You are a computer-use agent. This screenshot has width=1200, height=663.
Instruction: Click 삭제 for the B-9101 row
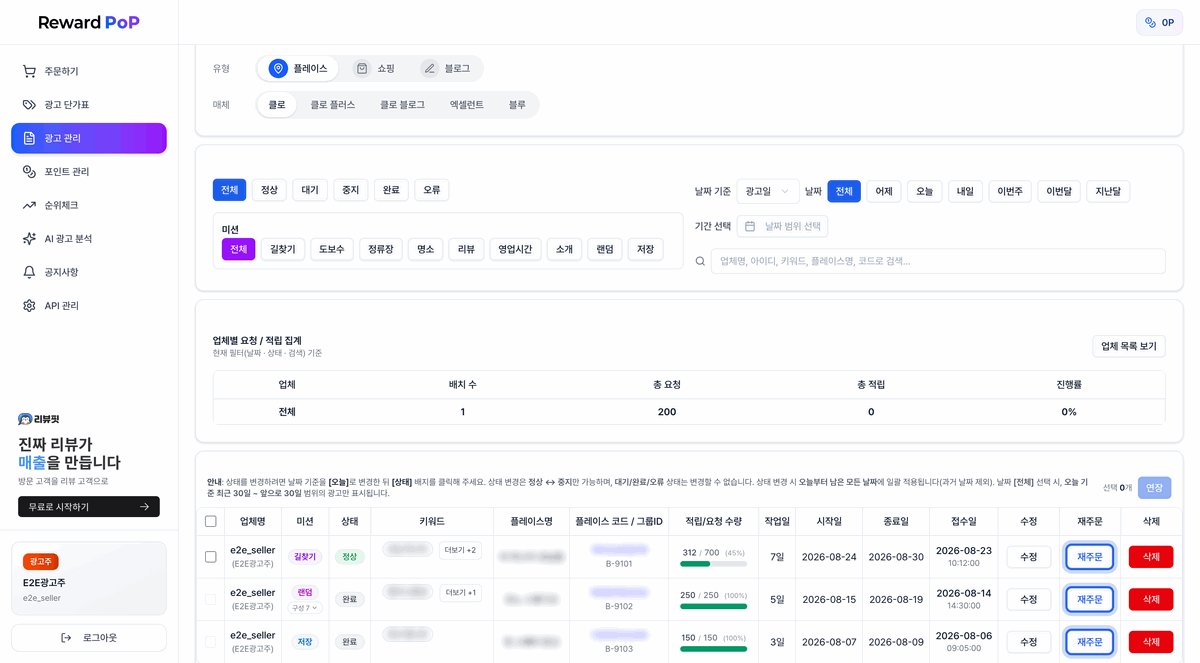click(x=1151, y=557)
